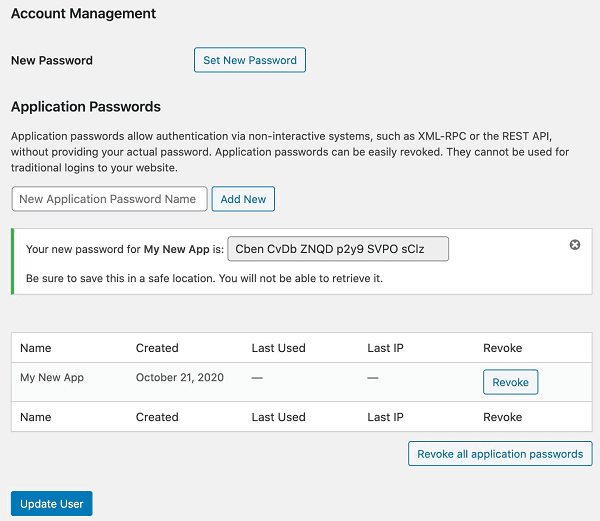Click the Name label in table footer row
600x521 pixels.
tap(35, 417)
